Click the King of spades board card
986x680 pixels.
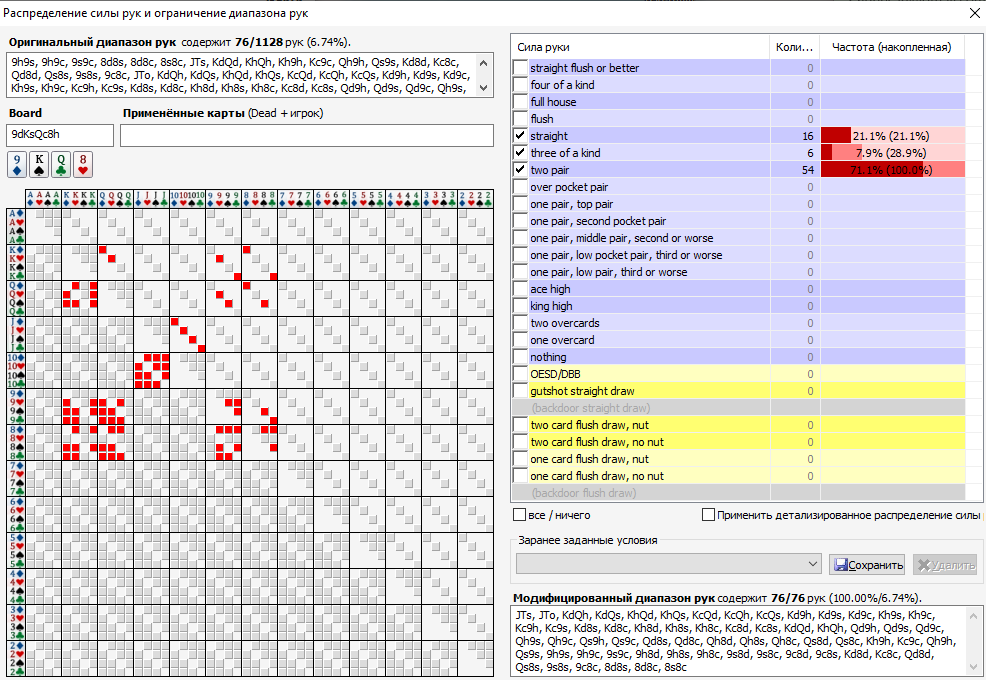click(x=39, y=164)
